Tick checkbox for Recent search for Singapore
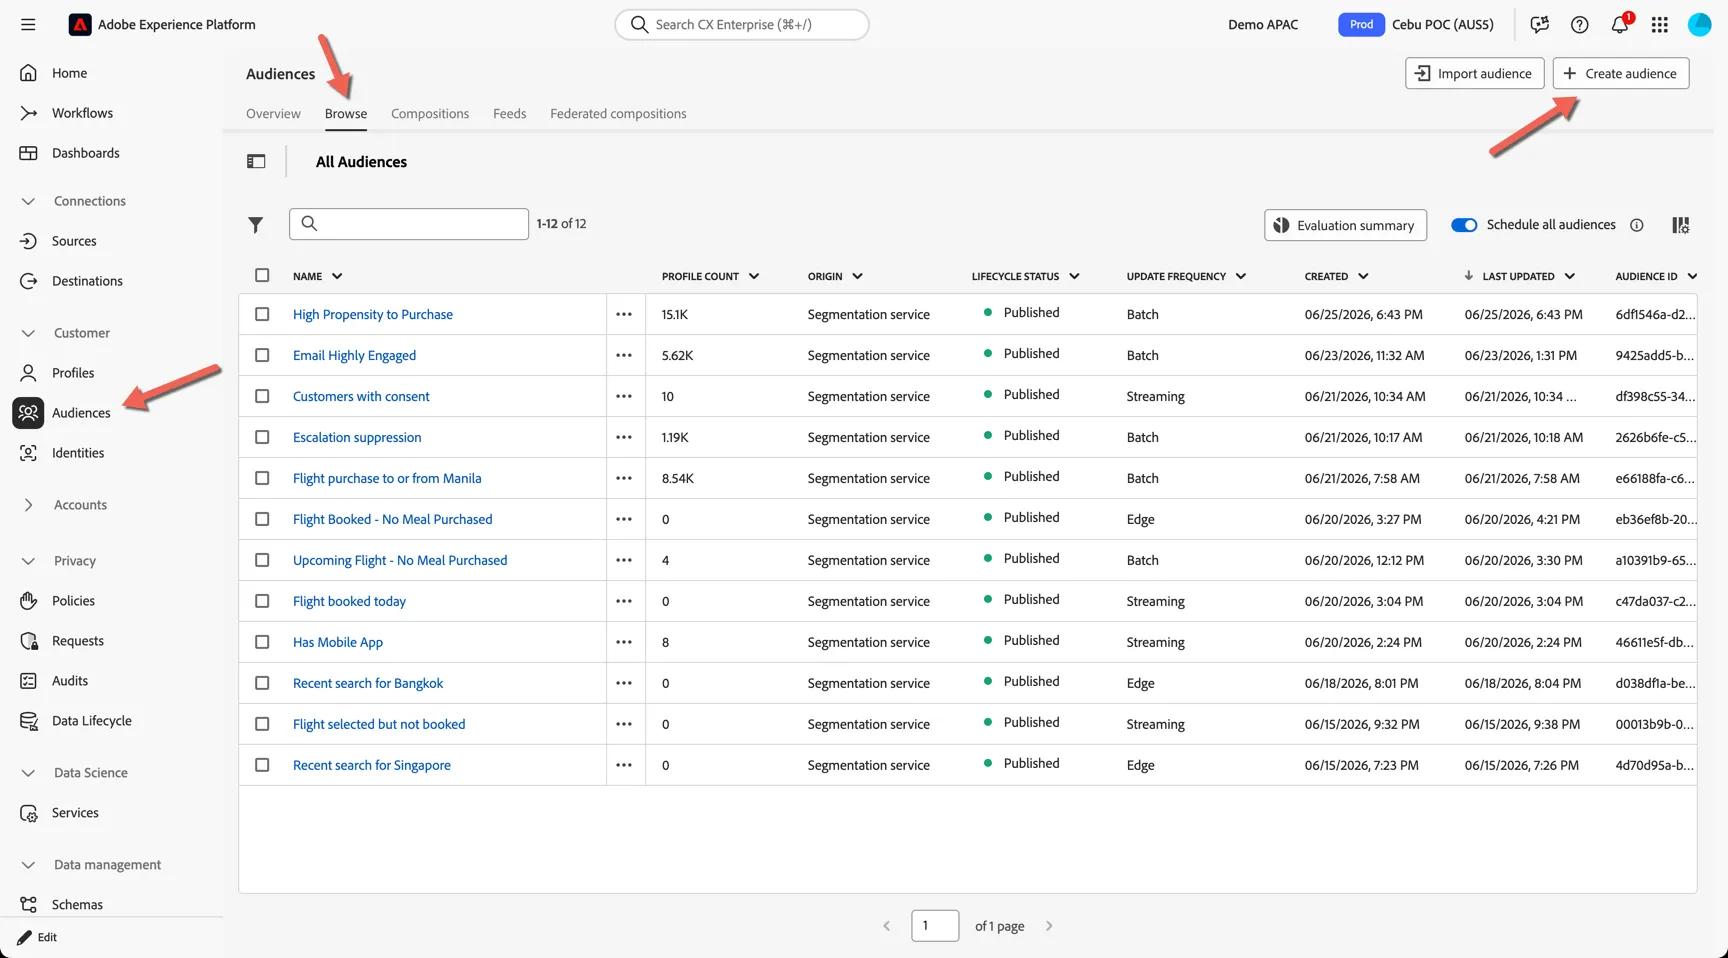1728x958 pixels. pos(262,765)
